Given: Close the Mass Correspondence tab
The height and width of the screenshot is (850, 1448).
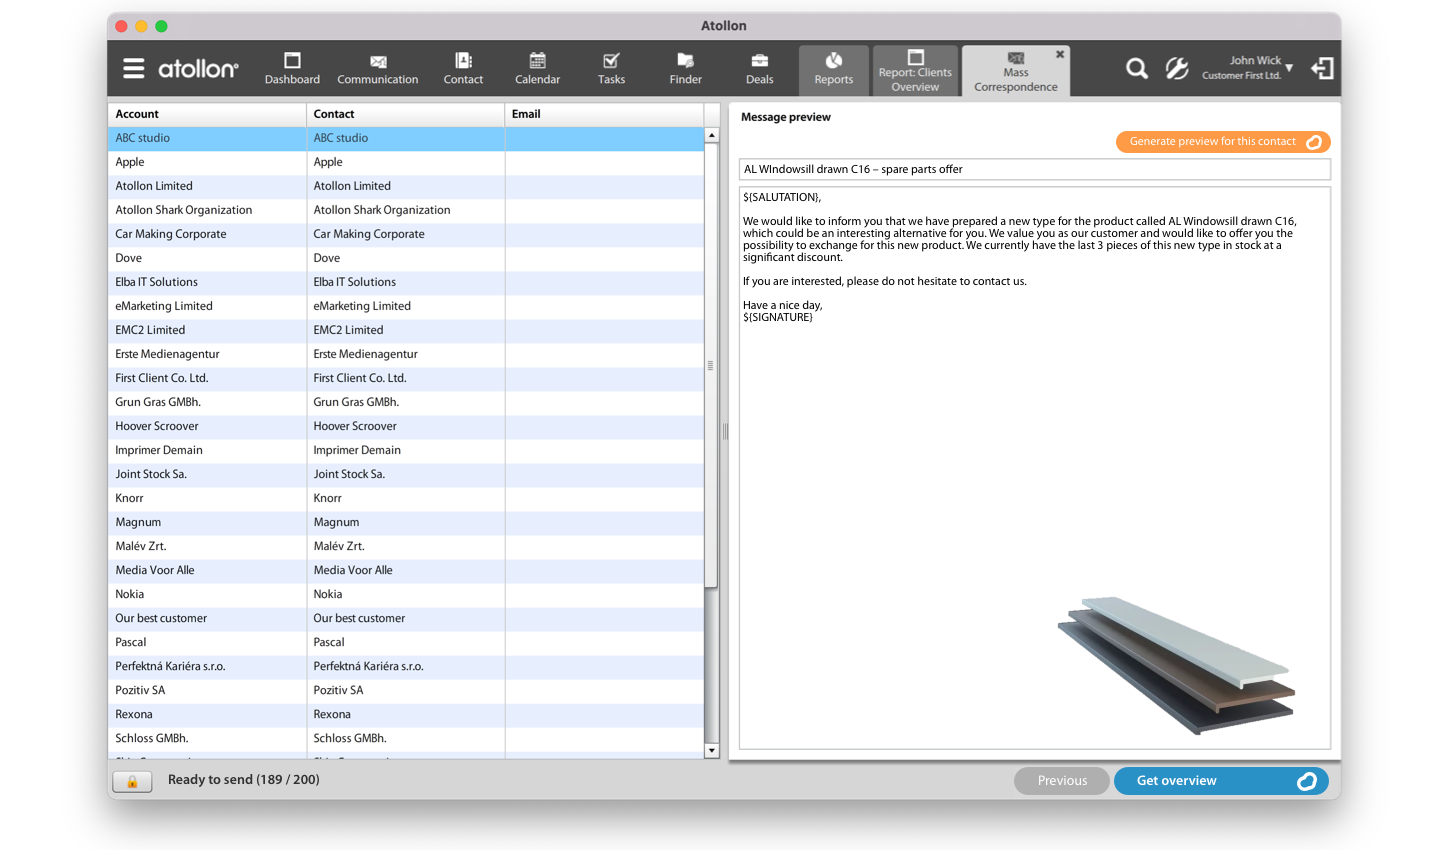Looking at the screenshot, I should coord(1060,55).
